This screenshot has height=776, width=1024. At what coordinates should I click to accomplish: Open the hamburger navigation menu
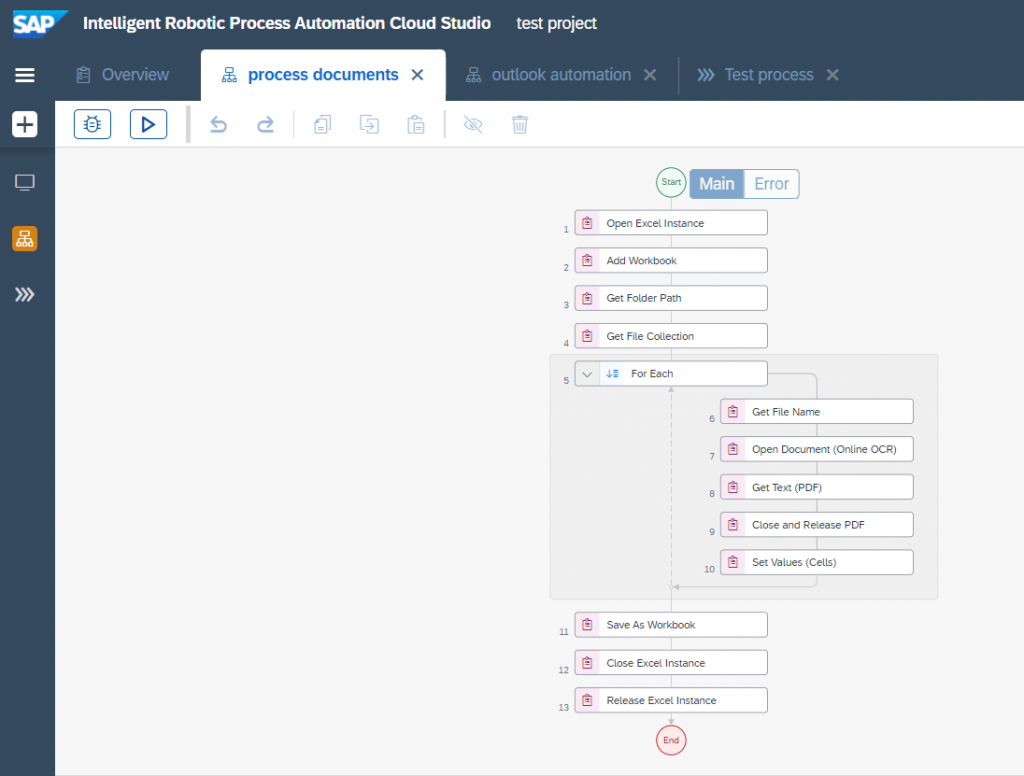[25, 75]
